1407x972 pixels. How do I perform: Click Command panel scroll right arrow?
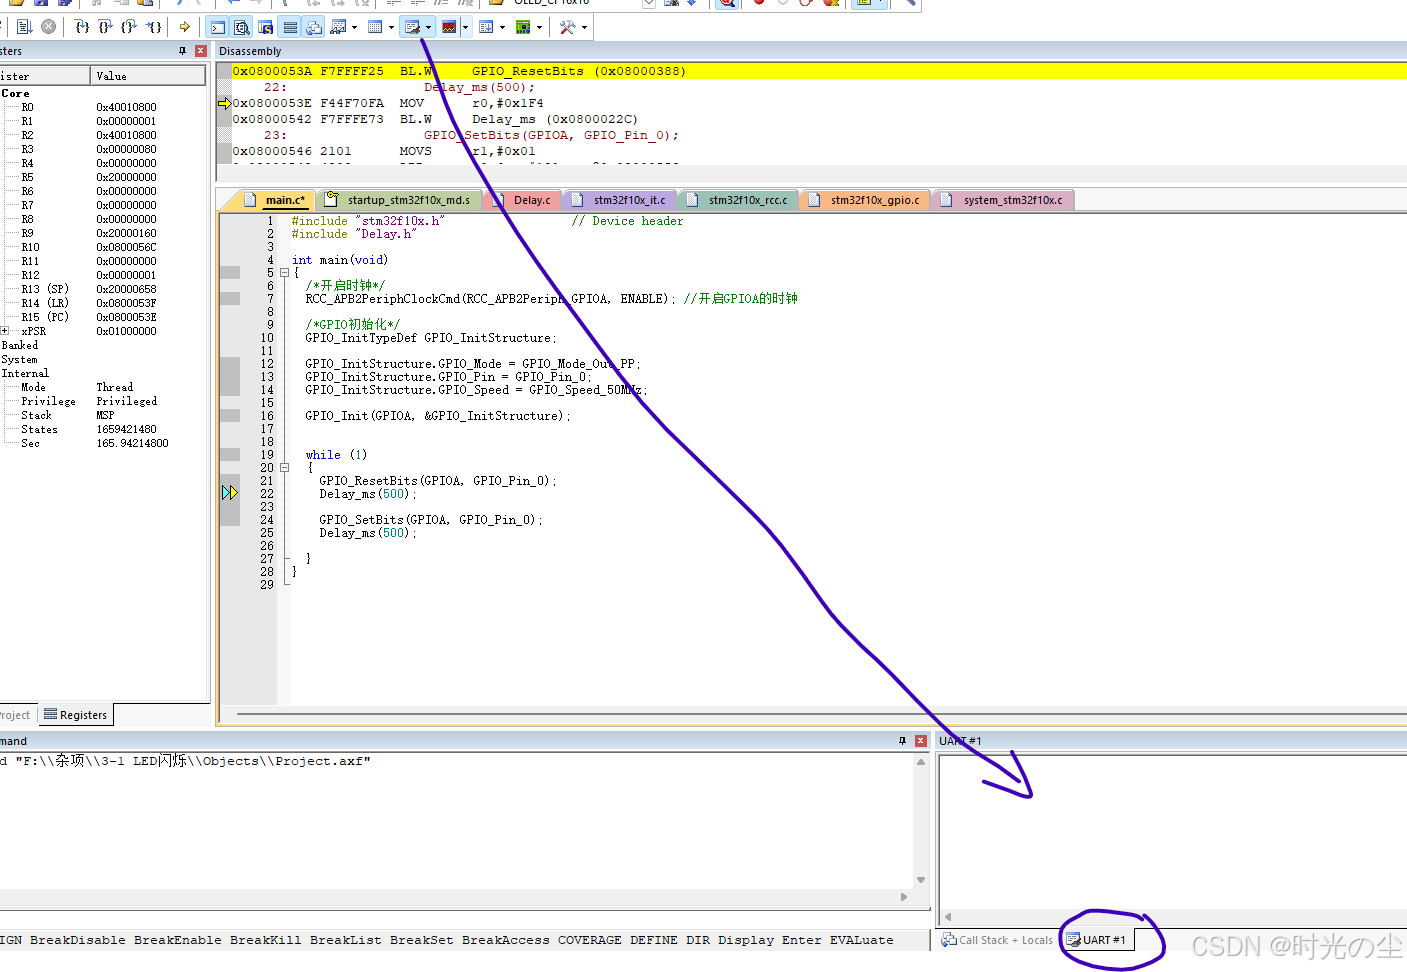[x=904, y=897]
